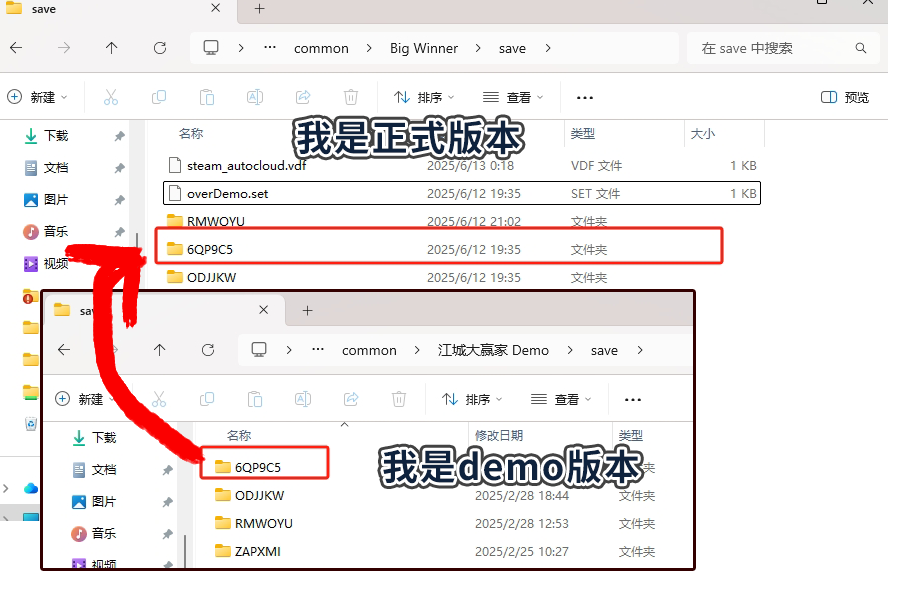The height and width of the screenshot is (600, 898).
Task: Click the Big Winner breadcrumb segment
Action: click(426, 48)
